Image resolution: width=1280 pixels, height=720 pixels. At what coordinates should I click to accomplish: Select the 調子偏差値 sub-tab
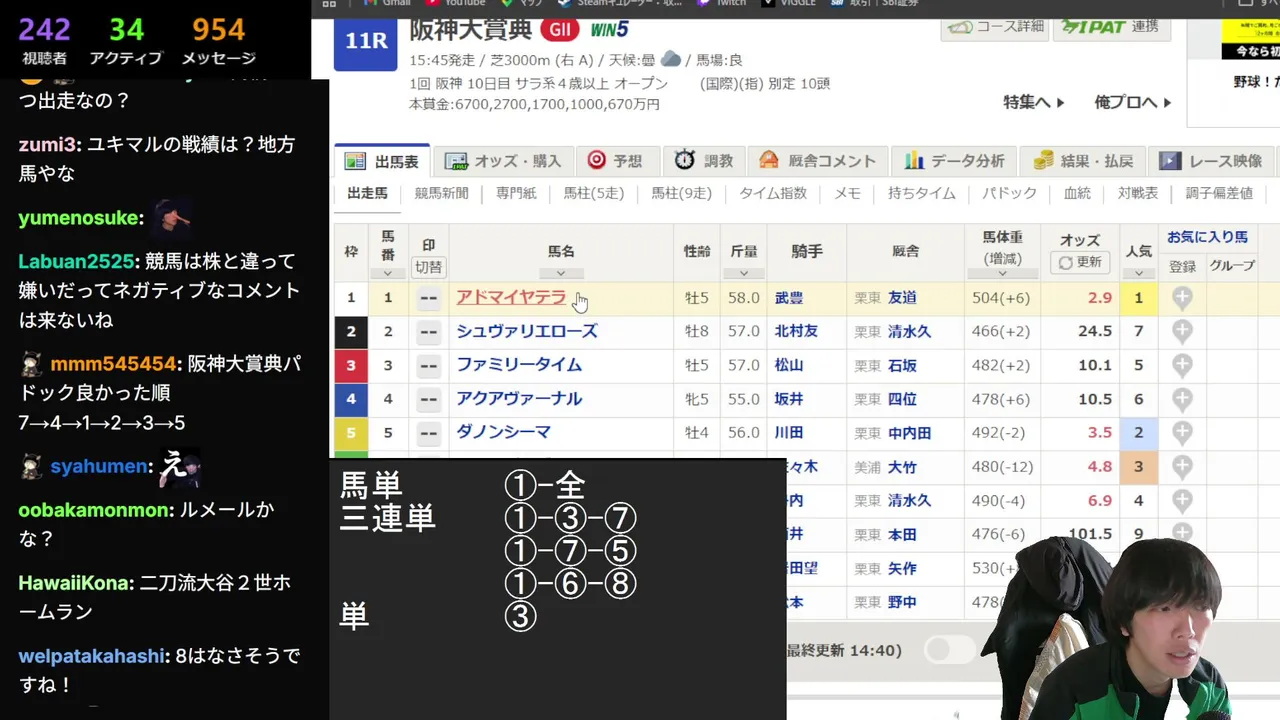pos(1219,193)
